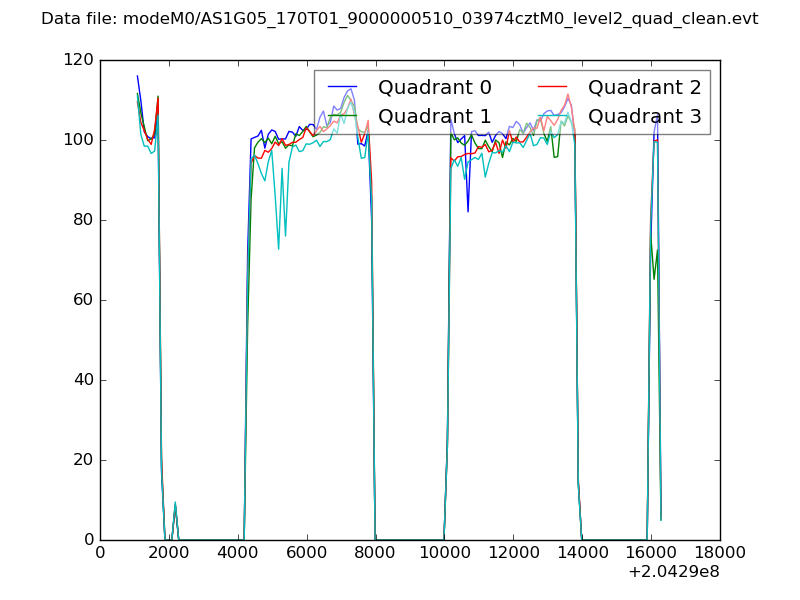Click the y-axis tick label 40
800x600 pixels.
[x=85, y=380]
